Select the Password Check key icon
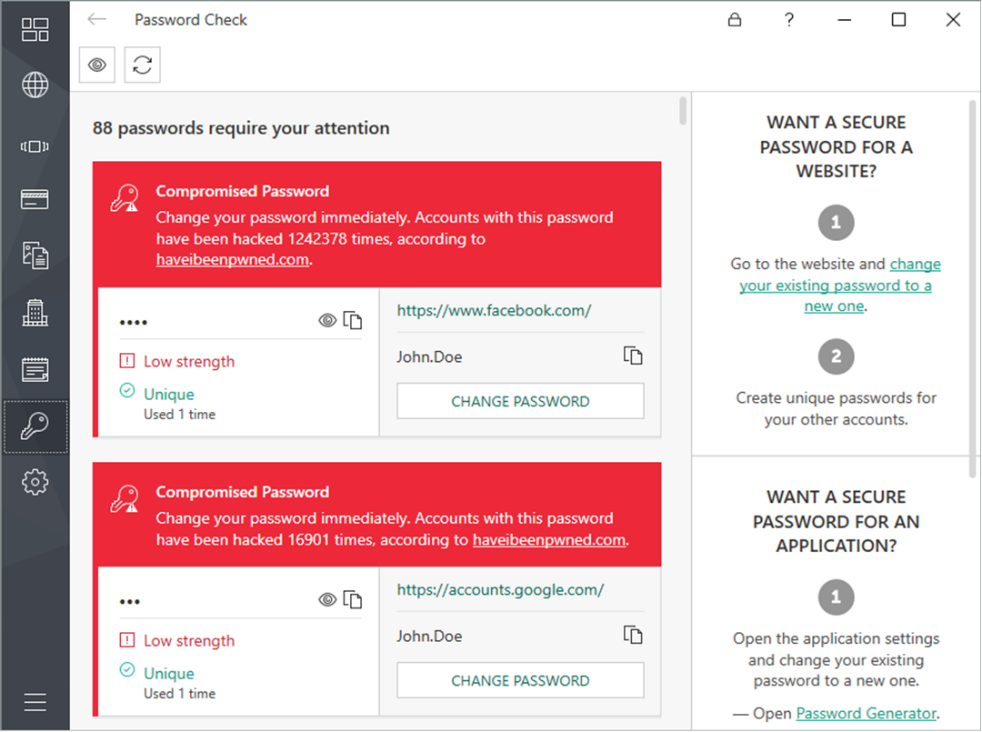 tap(35, 427)
